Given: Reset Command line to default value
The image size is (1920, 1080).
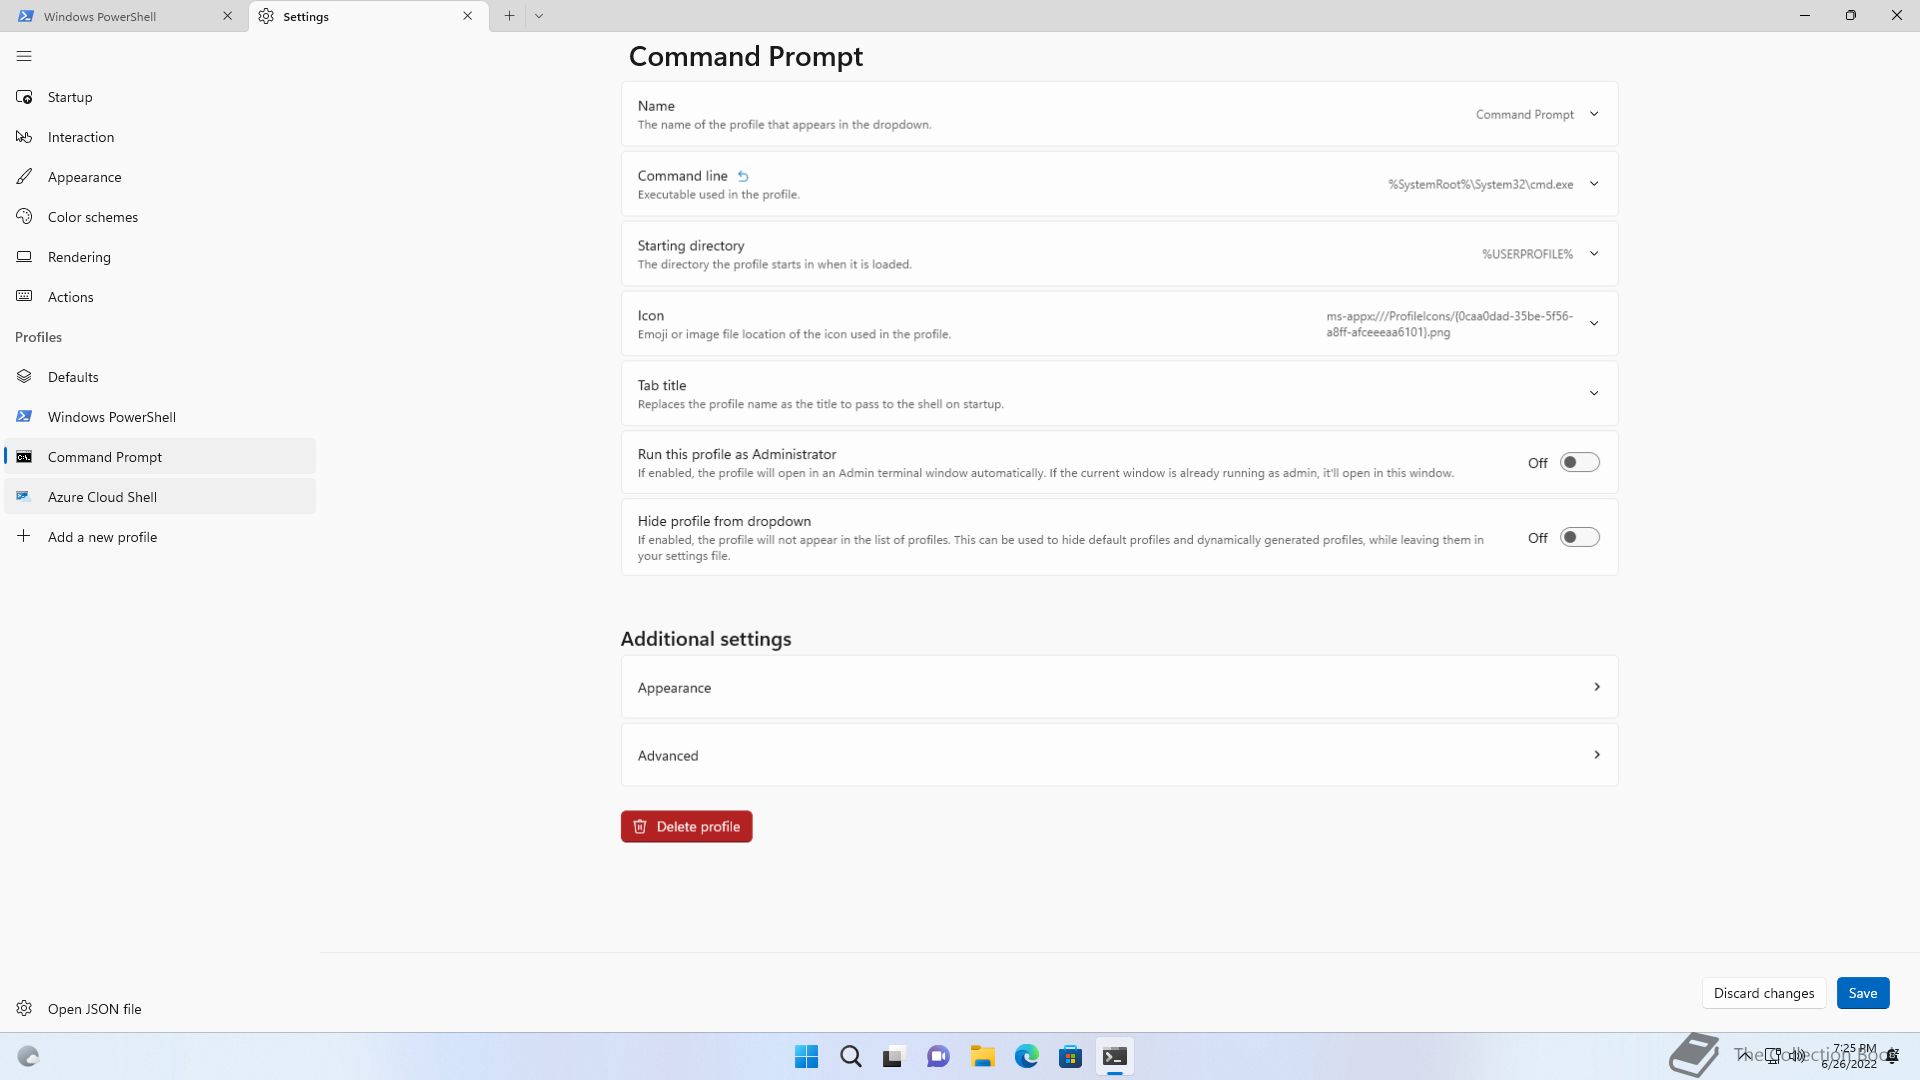Looking at the screenshot, I should pyautogui.click(x=743, y=176).
